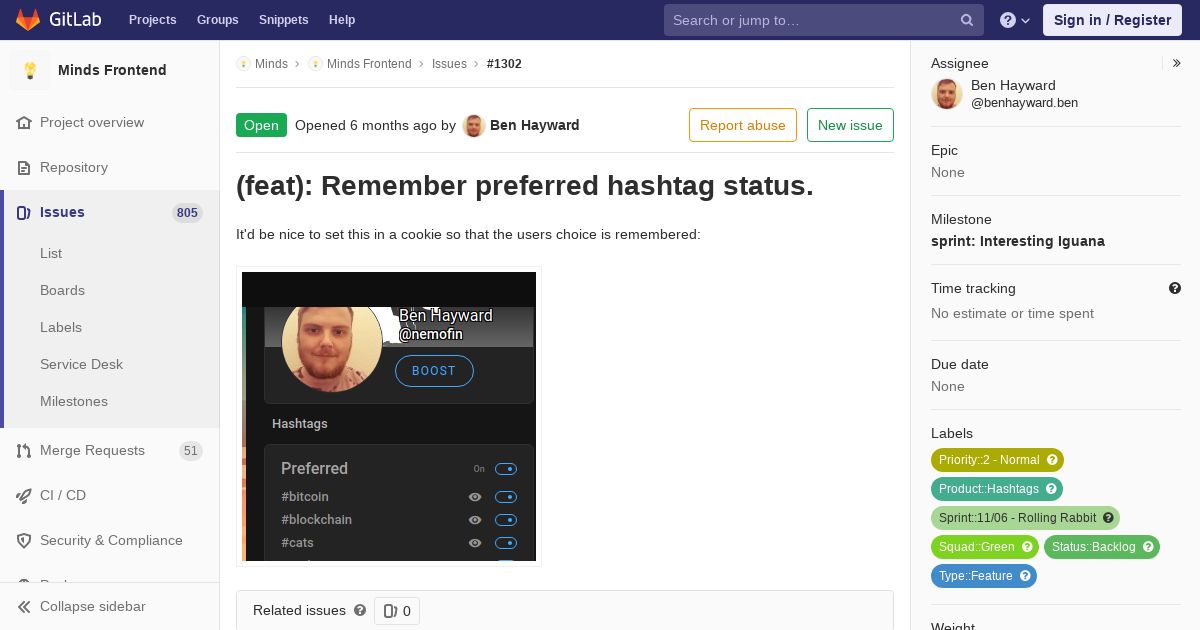Viewport: 1200px width, 630px height.
Task: Click the Open status badge
Action: coord(261,125)
